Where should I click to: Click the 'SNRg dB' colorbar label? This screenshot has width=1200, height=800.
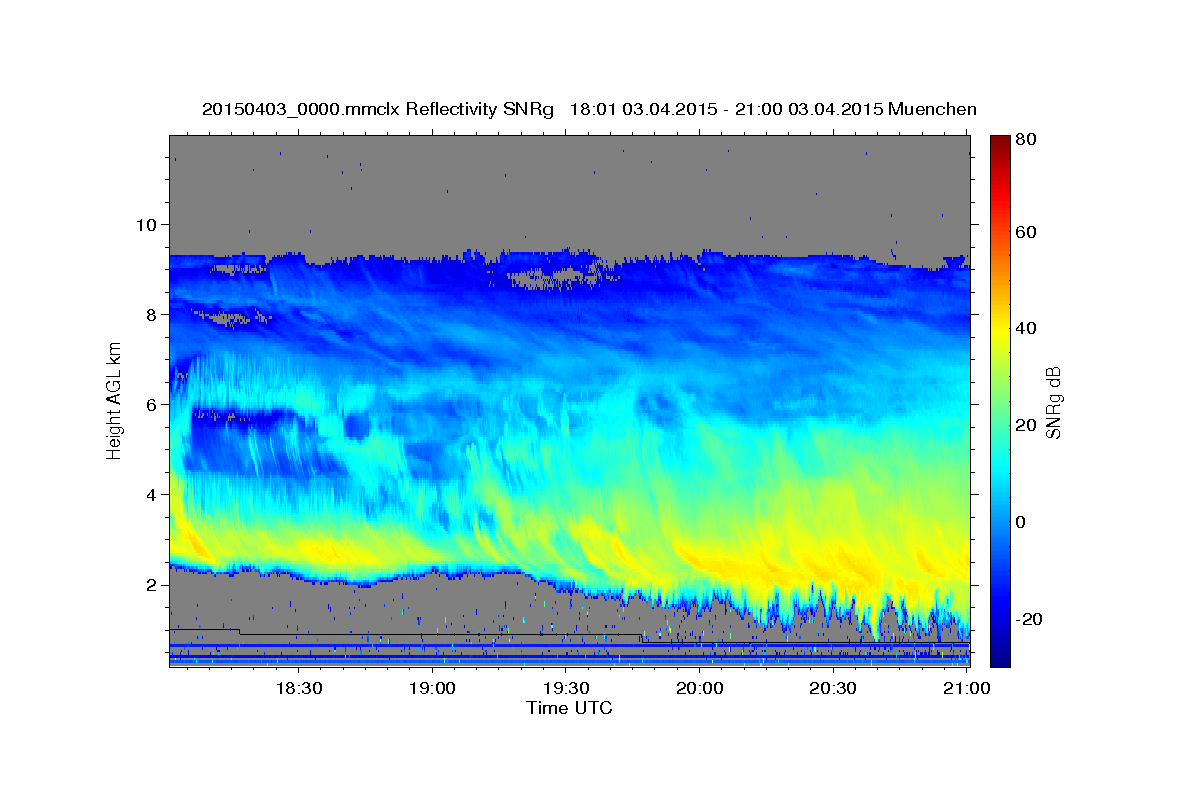click(1052, 401)
